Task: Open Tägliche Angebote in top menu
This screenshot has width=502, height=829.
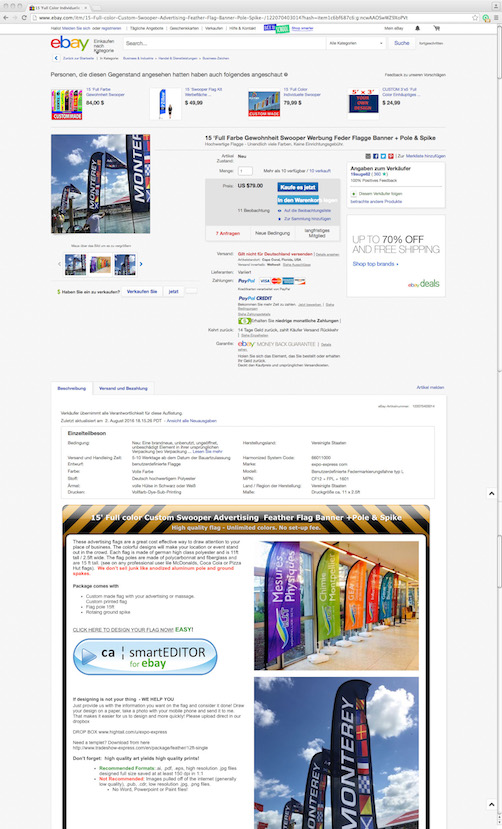Action: pos(146,28)
